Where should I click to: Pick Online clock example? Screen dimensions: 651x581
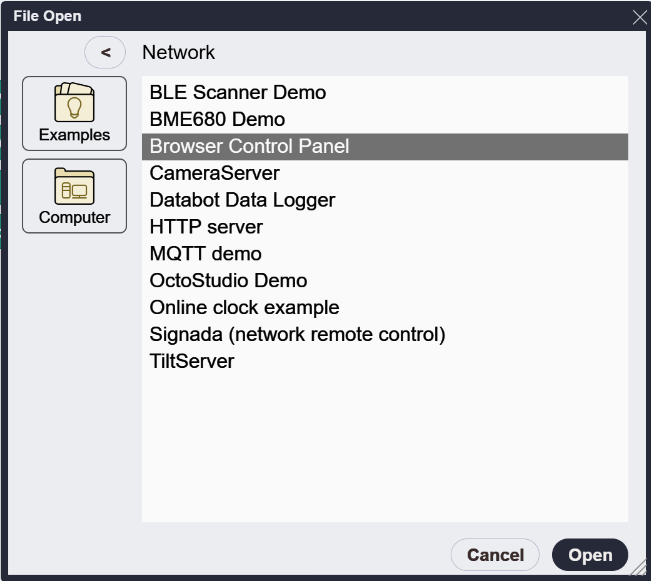click(x=385, y=308)
